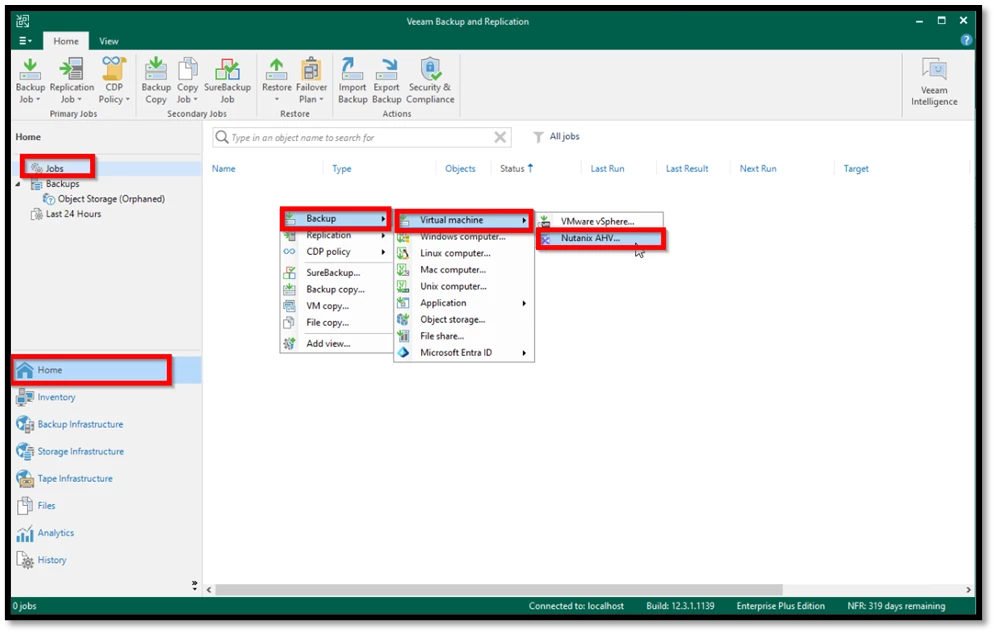Select Nutanix AHV... option
Viewport: 995px width, 633px height.
pos(600,238)
